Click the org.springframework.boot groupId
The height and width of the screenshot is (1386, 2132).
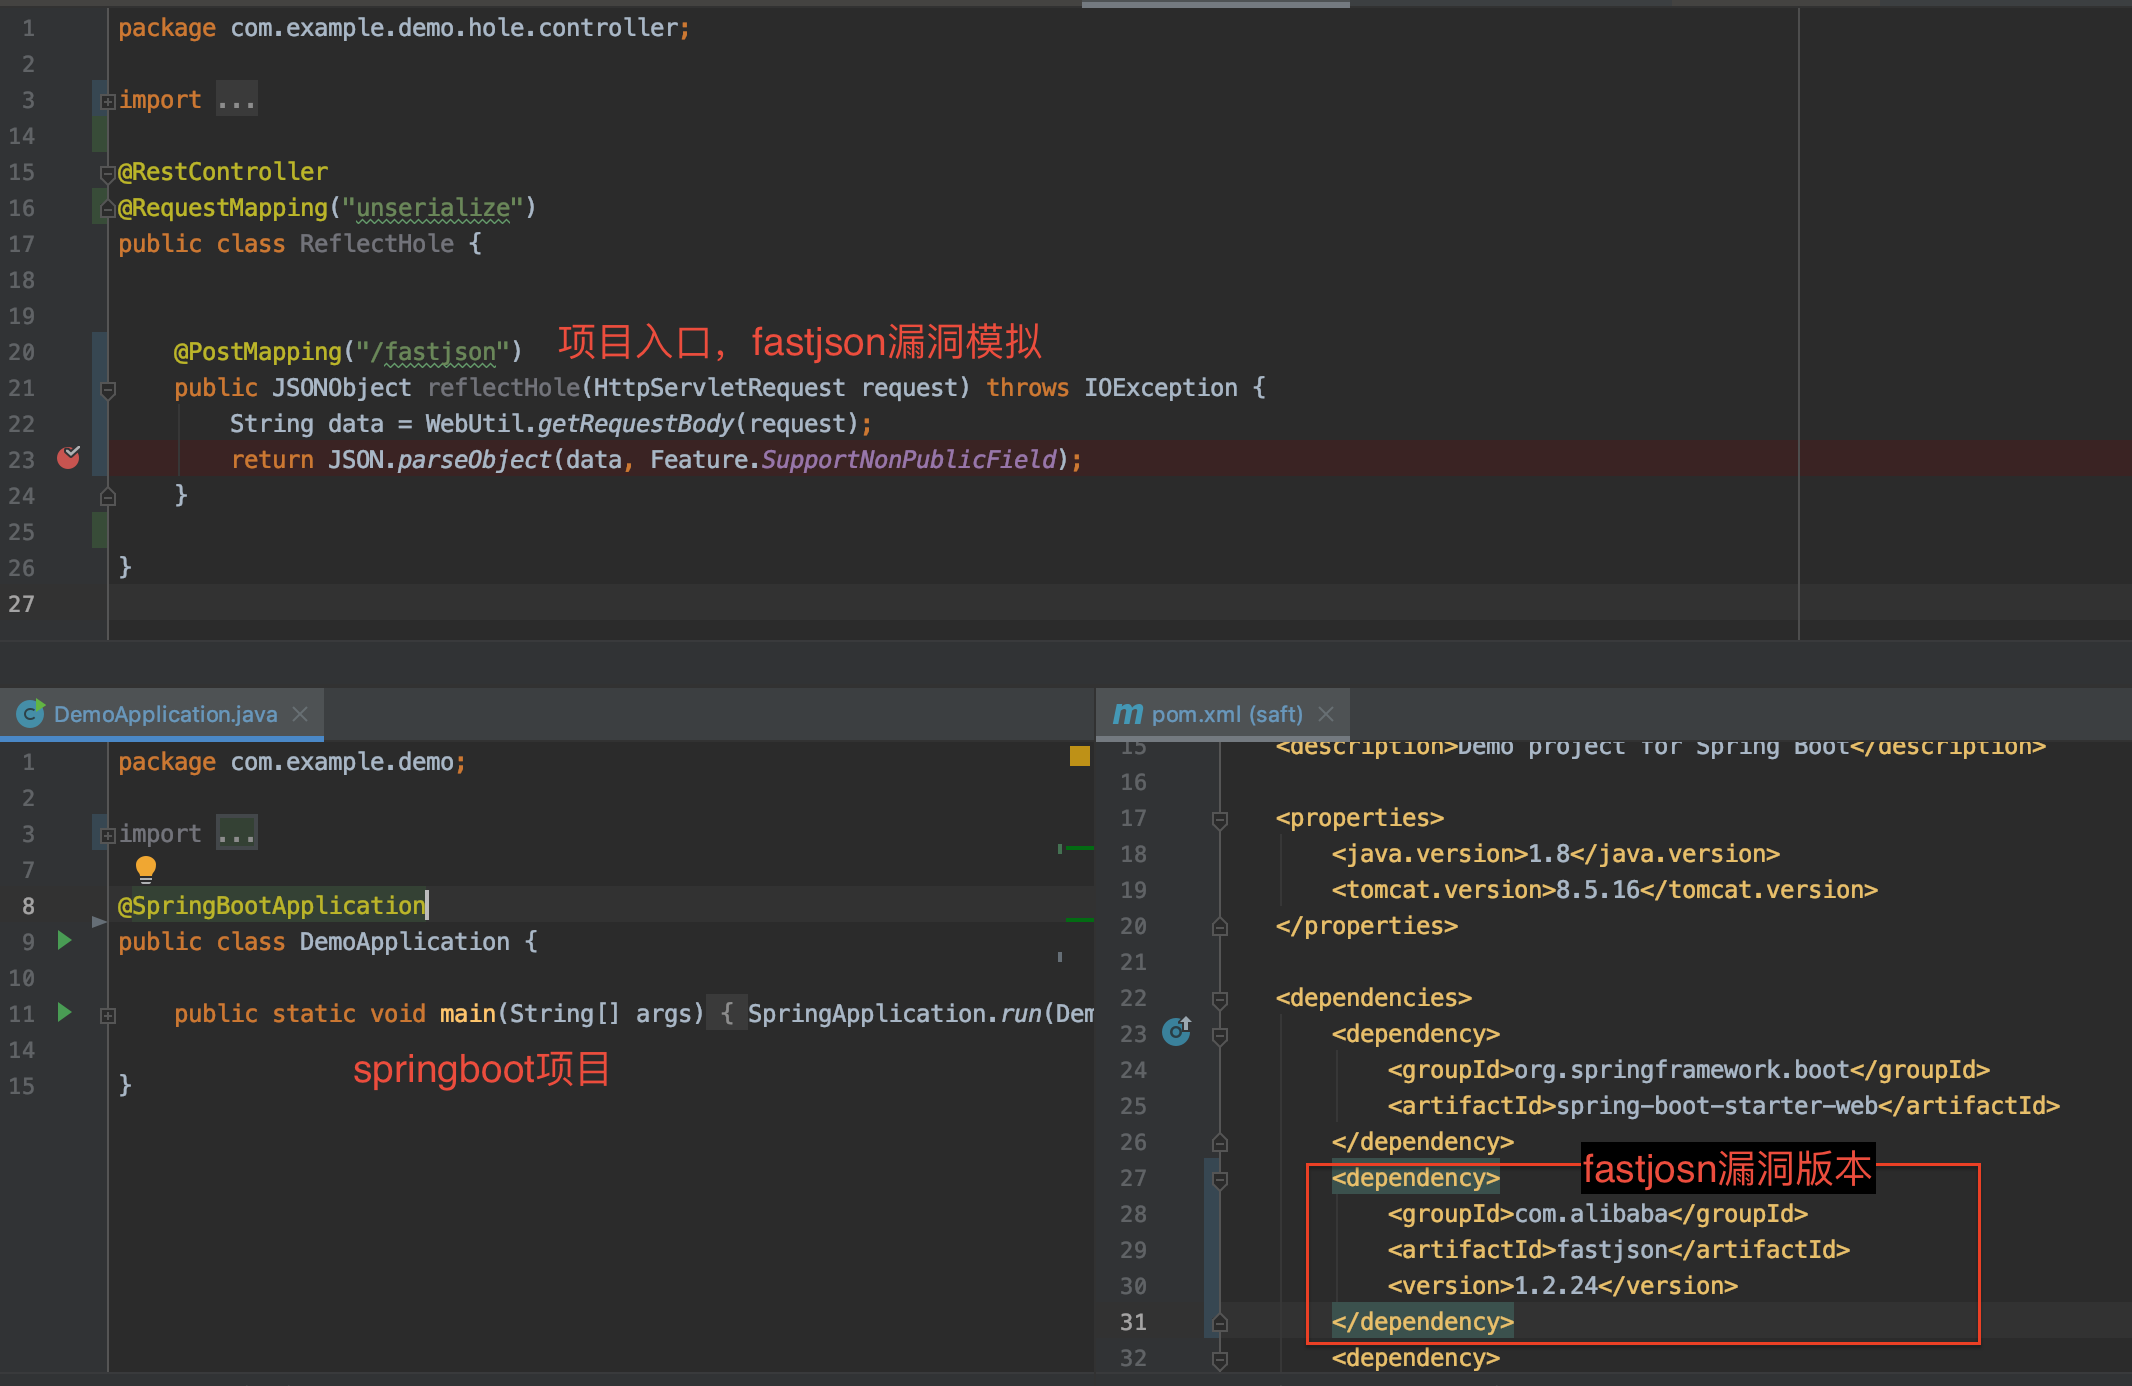point(1682,1069)
